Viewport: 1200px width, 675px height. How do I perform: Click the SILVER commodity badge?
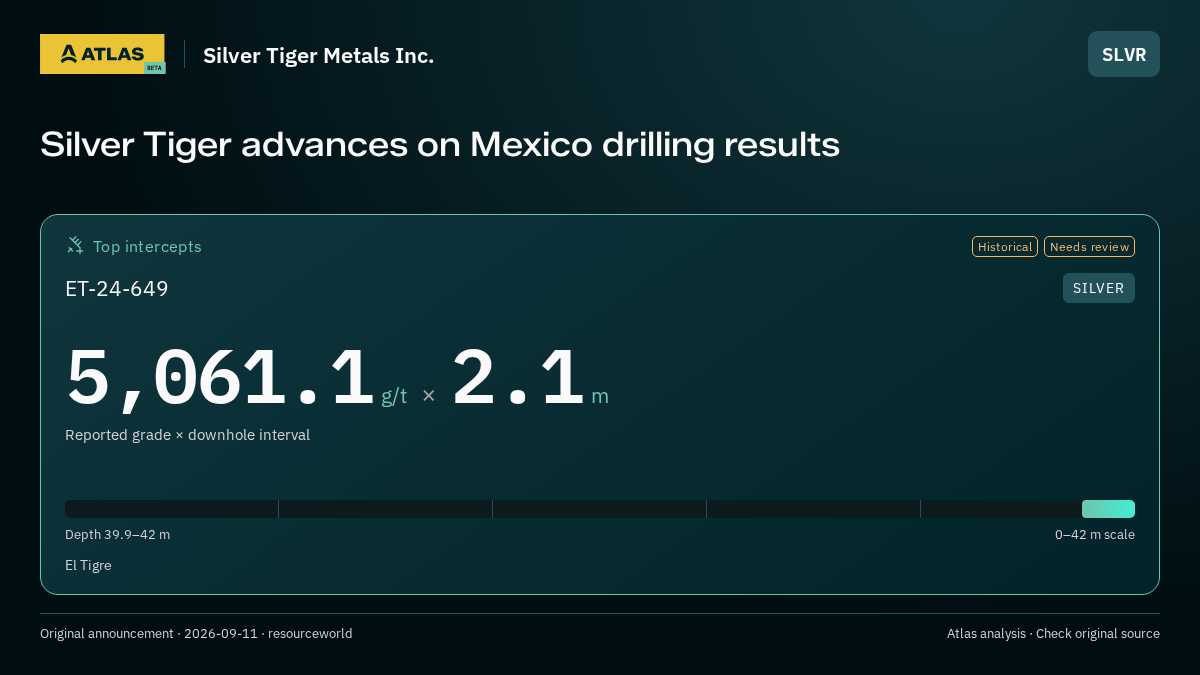click(x=1098, y=288)
